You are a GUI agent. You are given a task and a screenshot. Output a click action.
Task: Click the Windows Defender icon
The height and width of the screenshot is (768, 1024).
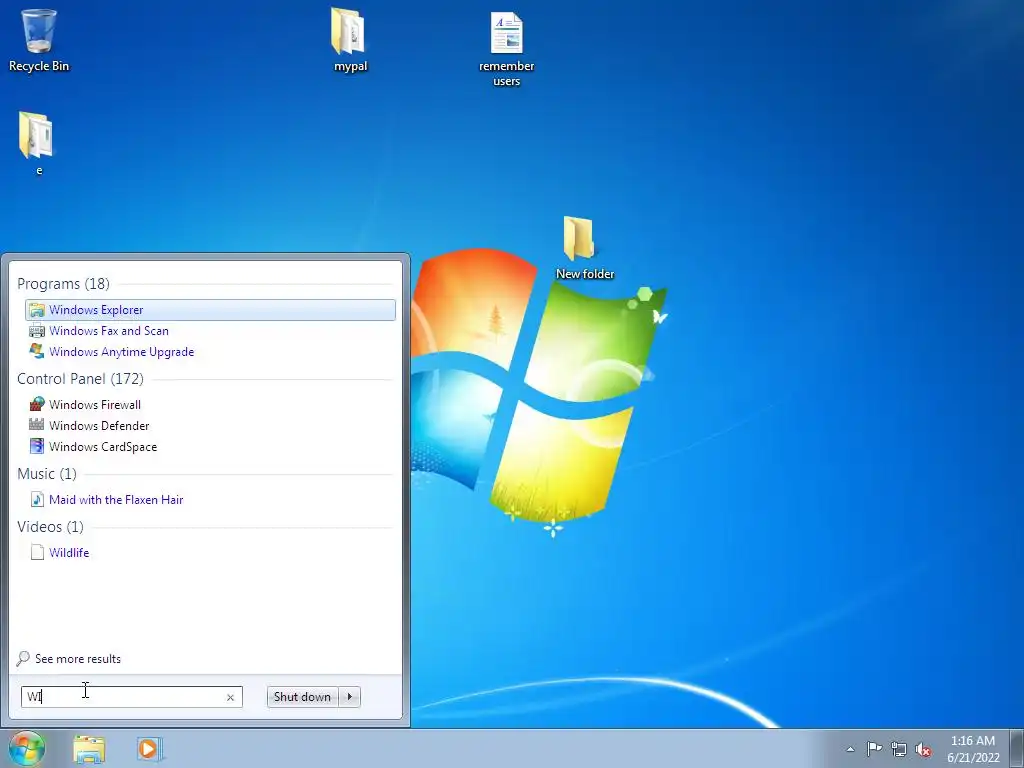coord(37,425)
